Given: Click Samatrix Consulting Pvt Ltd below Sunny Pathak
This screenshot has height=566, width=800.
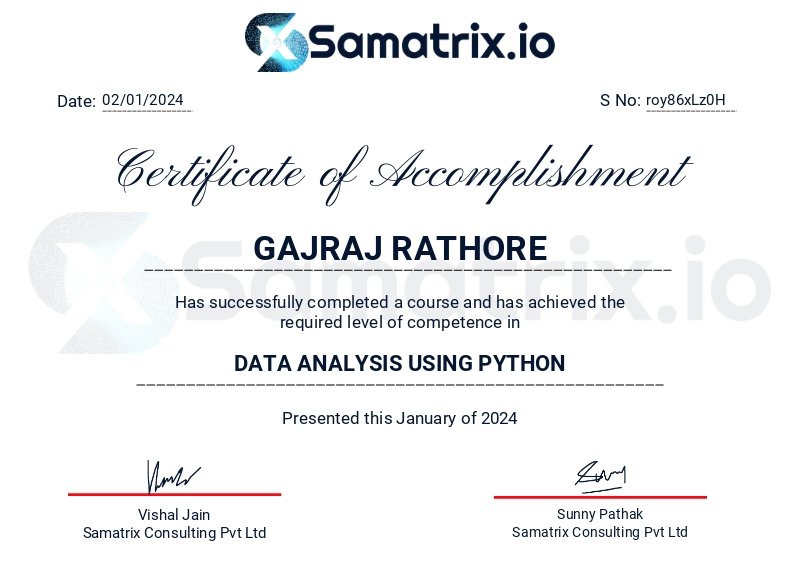Looking at the screenshot, I should click(x=600, y=533).
